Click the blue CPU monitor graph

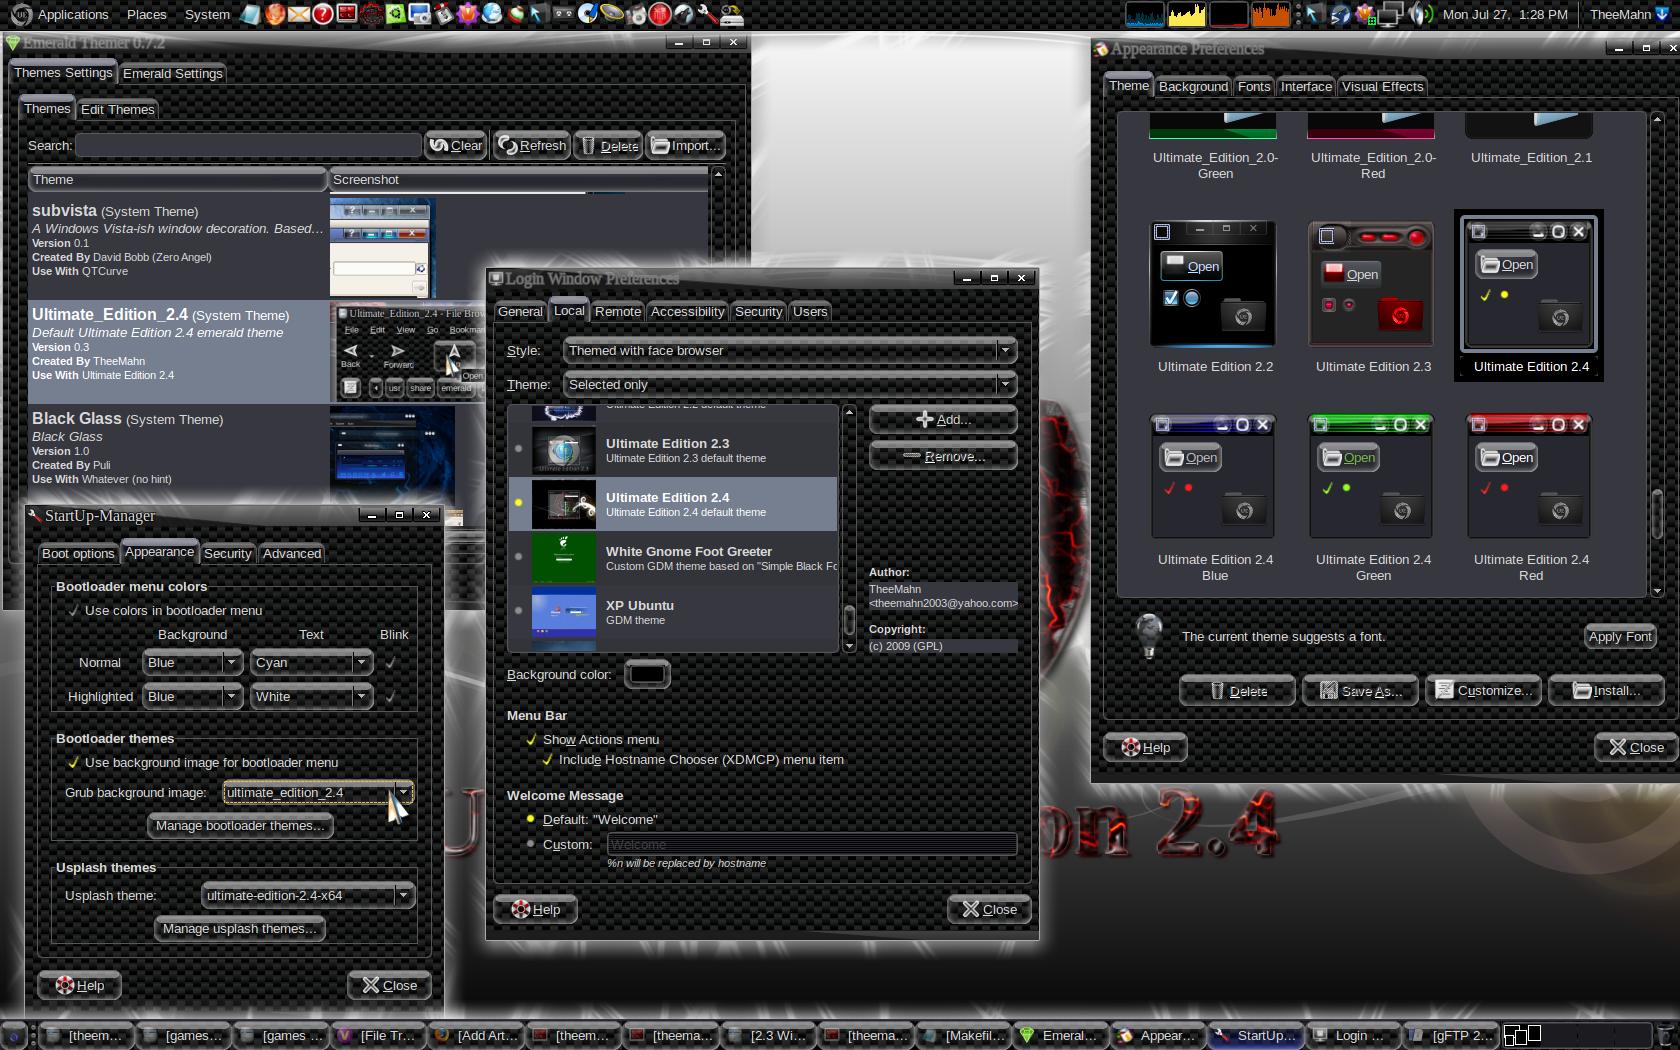(1145, 14)
